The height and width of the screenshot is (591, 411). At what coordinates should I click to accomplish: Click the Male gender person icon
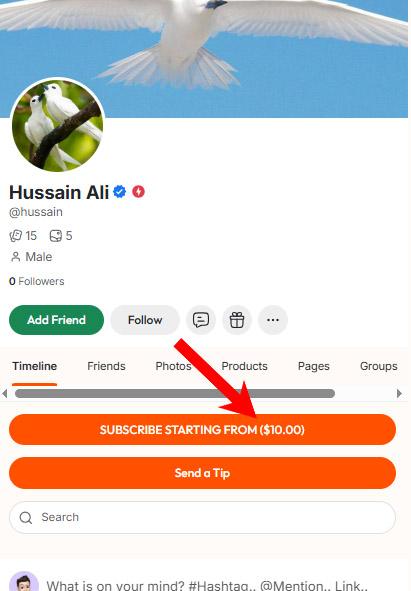pos(15,257)
